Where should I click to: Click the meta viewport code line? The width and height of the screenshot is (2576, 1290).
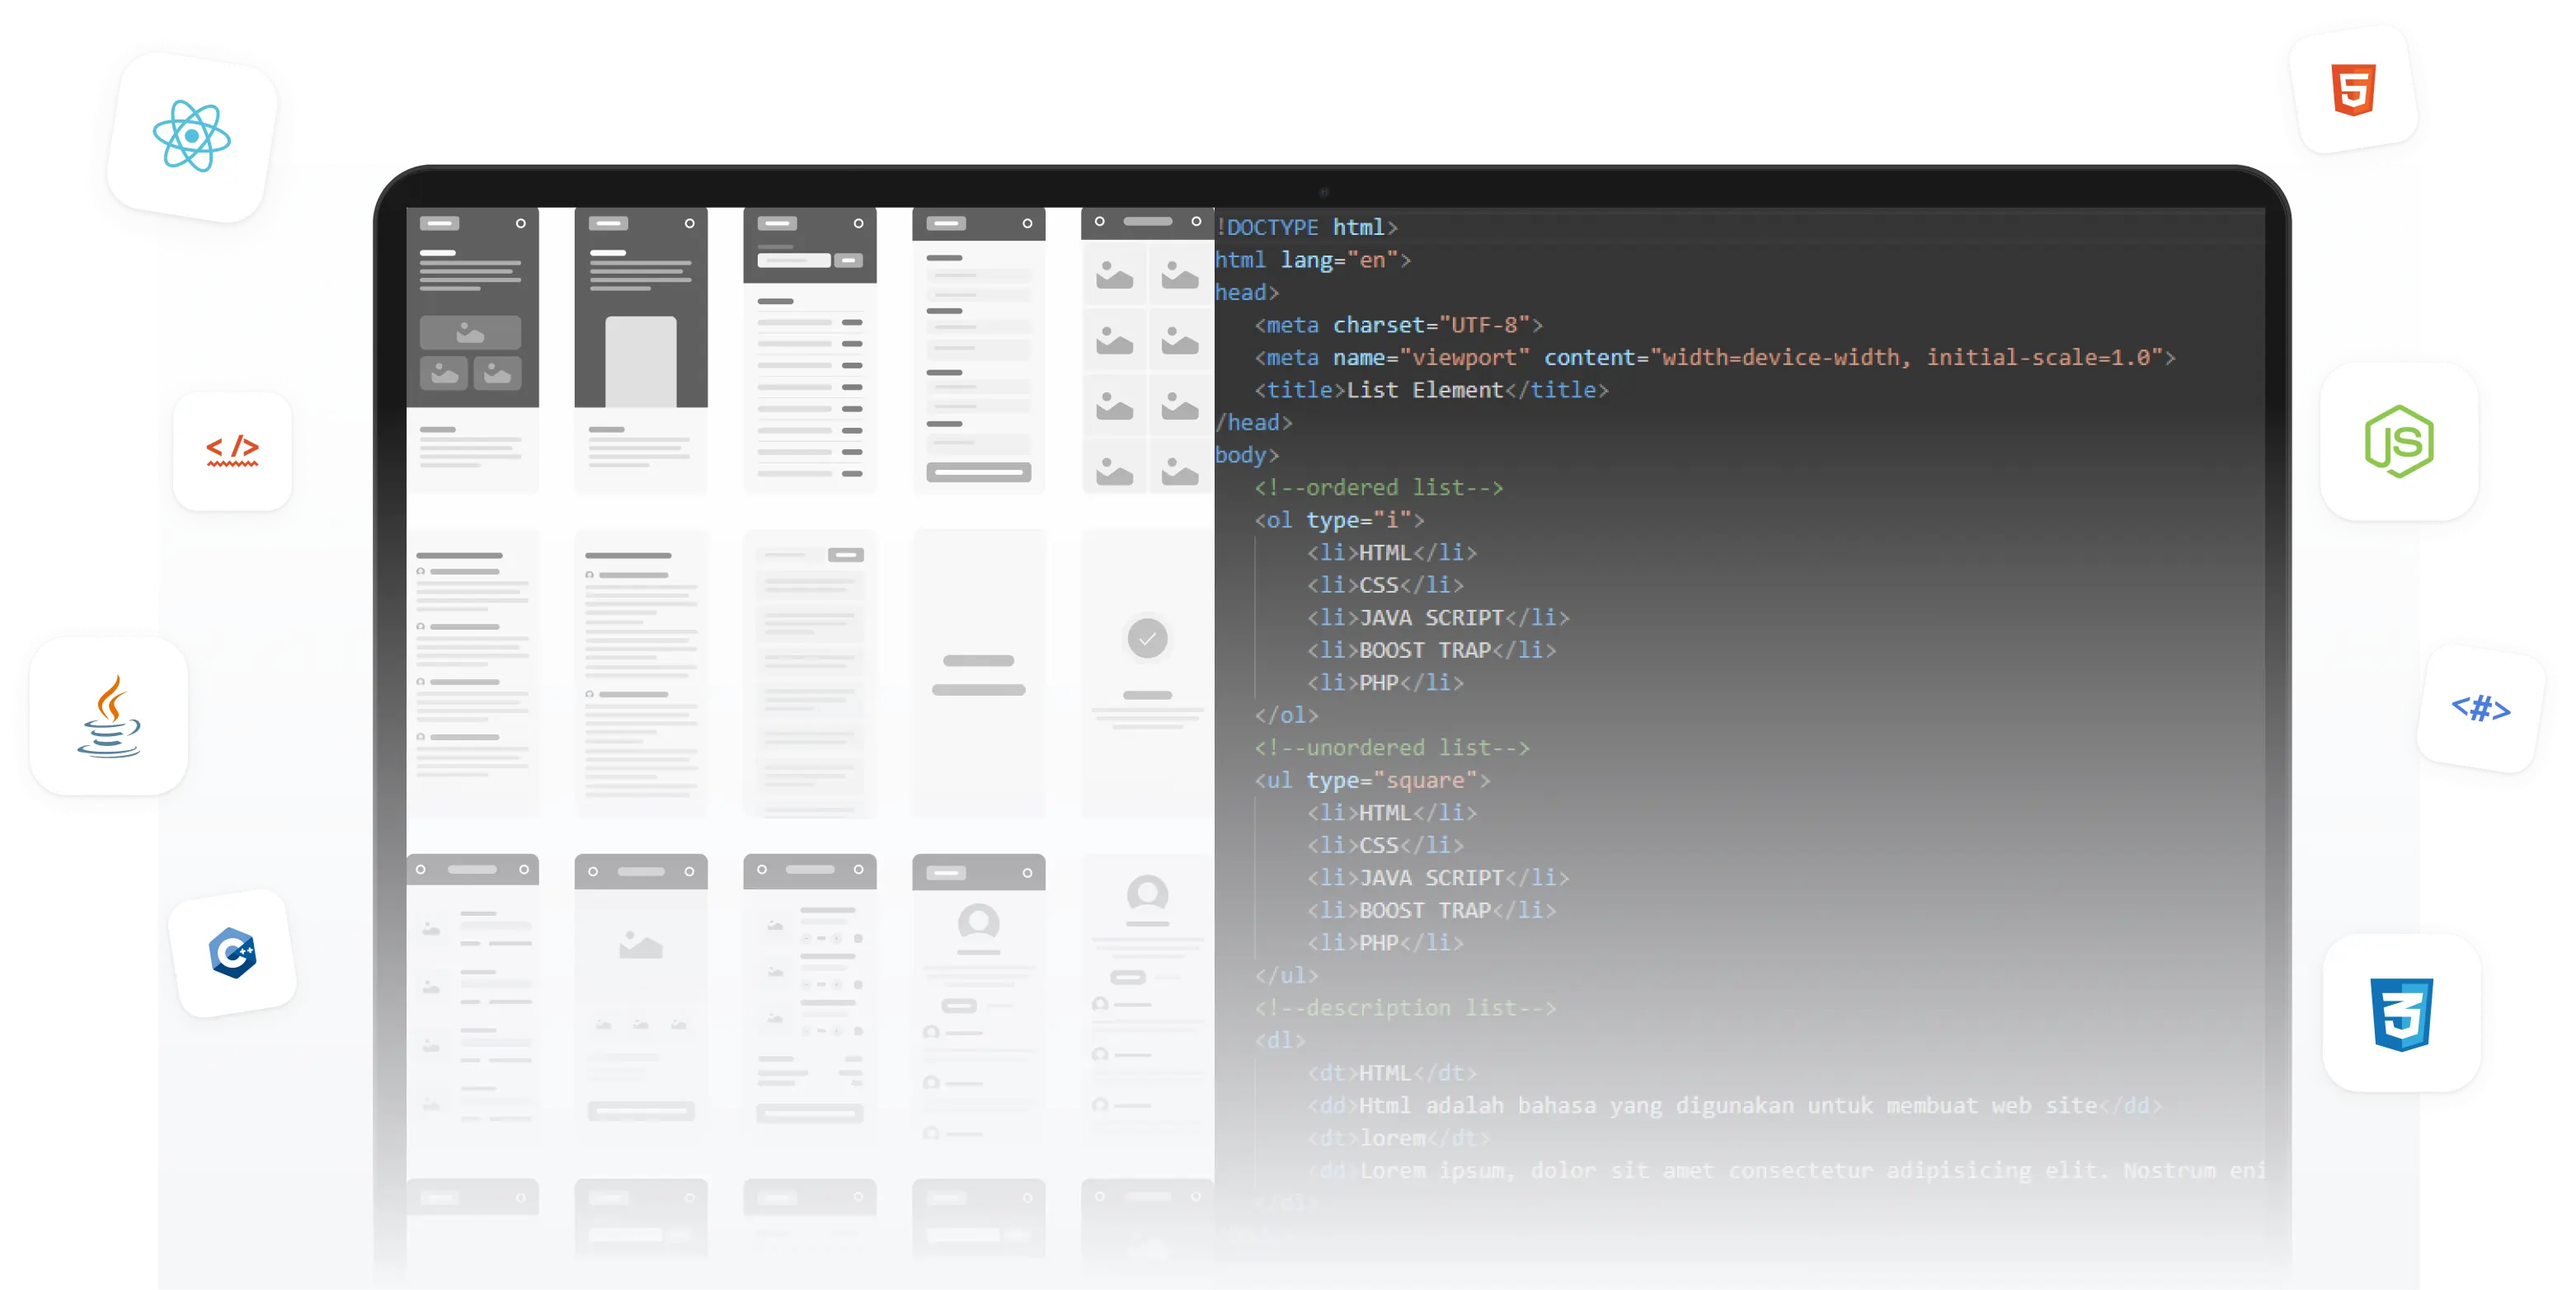1714,358
